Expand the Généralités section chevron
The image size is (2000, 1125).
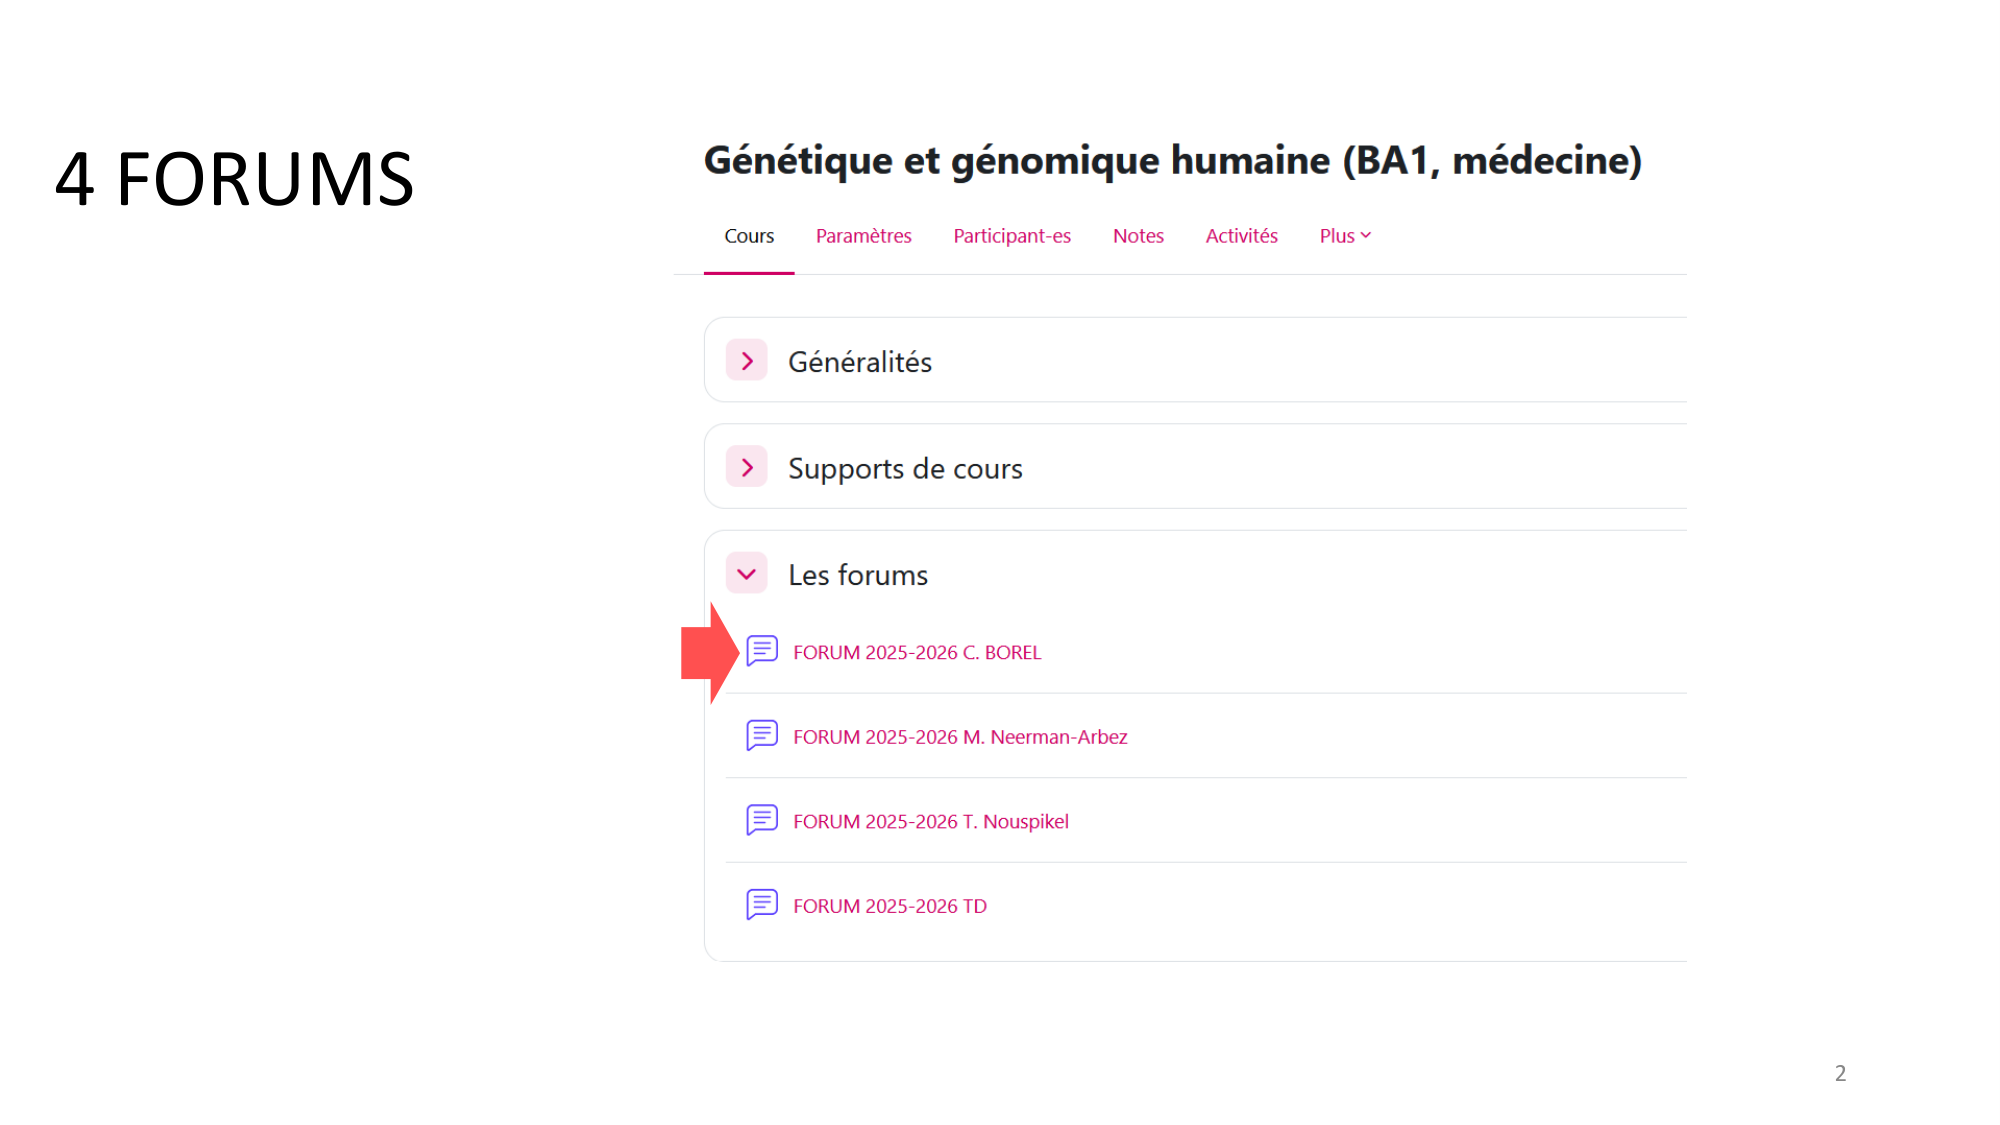tap(747, 361)
